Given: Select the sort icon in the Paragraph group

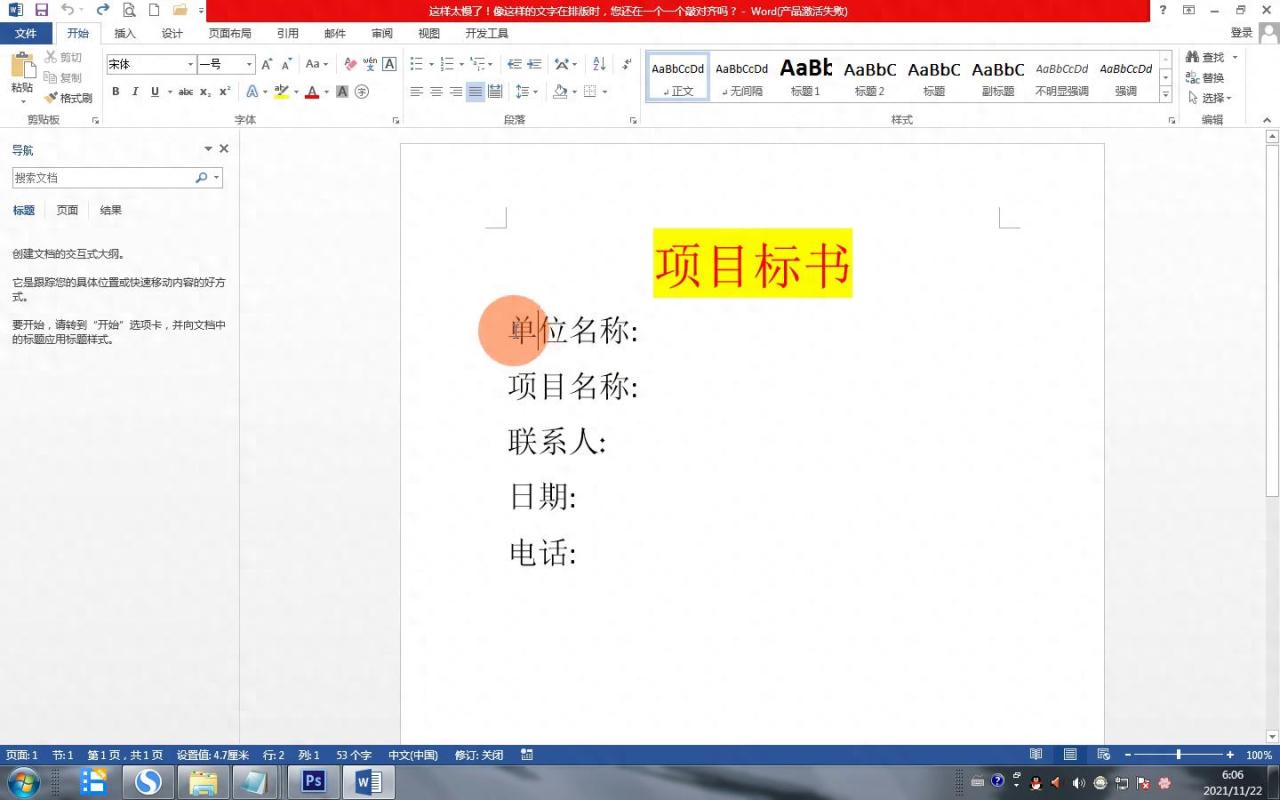Looking at the screenshot, I should click(x=601, y=63).
